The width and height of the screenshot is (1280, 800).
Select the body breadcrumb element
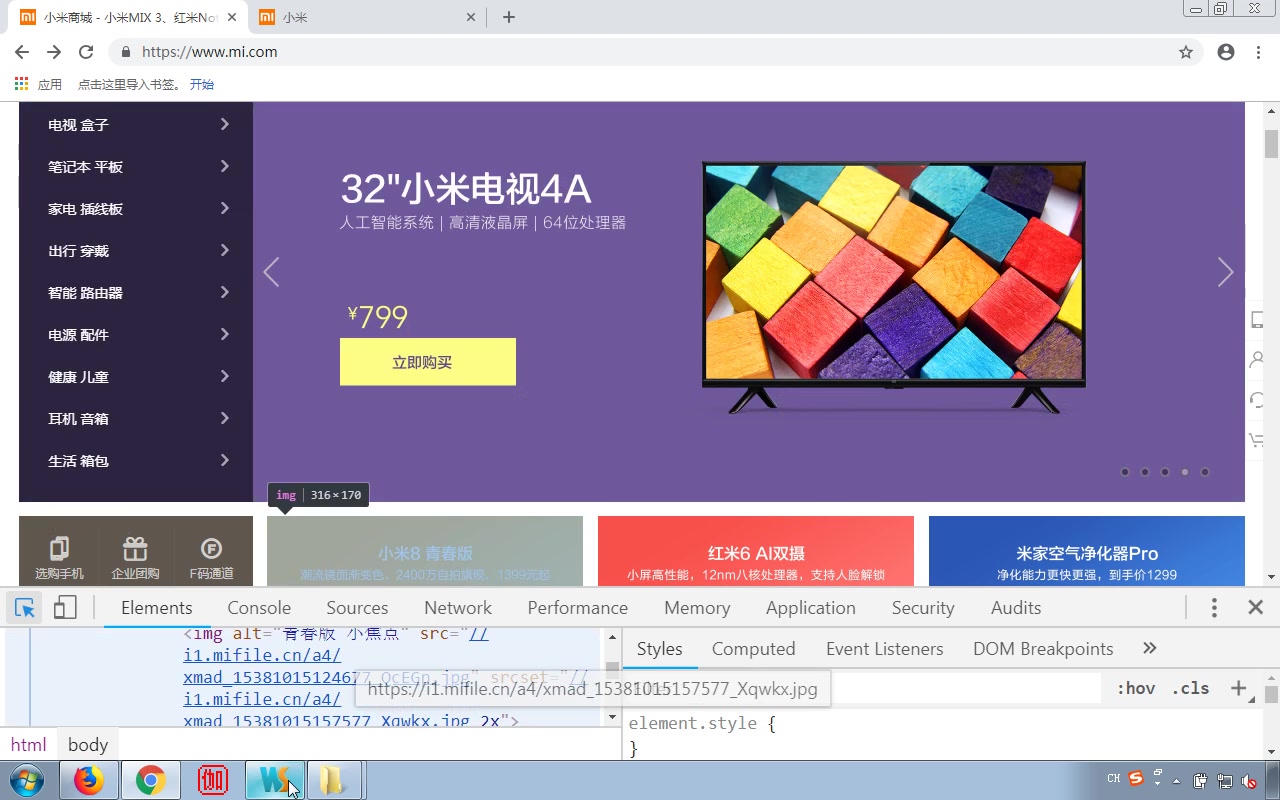coord(88,744)
